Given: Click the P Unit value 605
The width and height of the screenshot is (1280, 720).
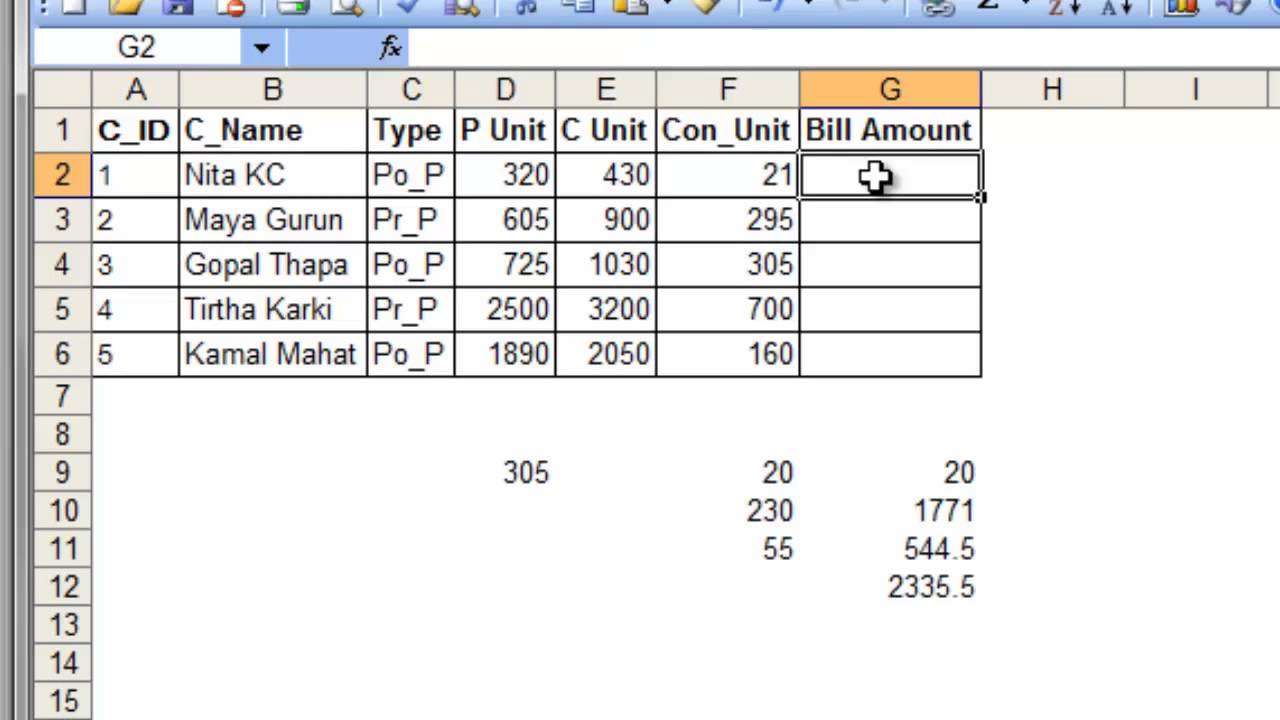Looking at the screenshot, I should [x=505, y=220].
